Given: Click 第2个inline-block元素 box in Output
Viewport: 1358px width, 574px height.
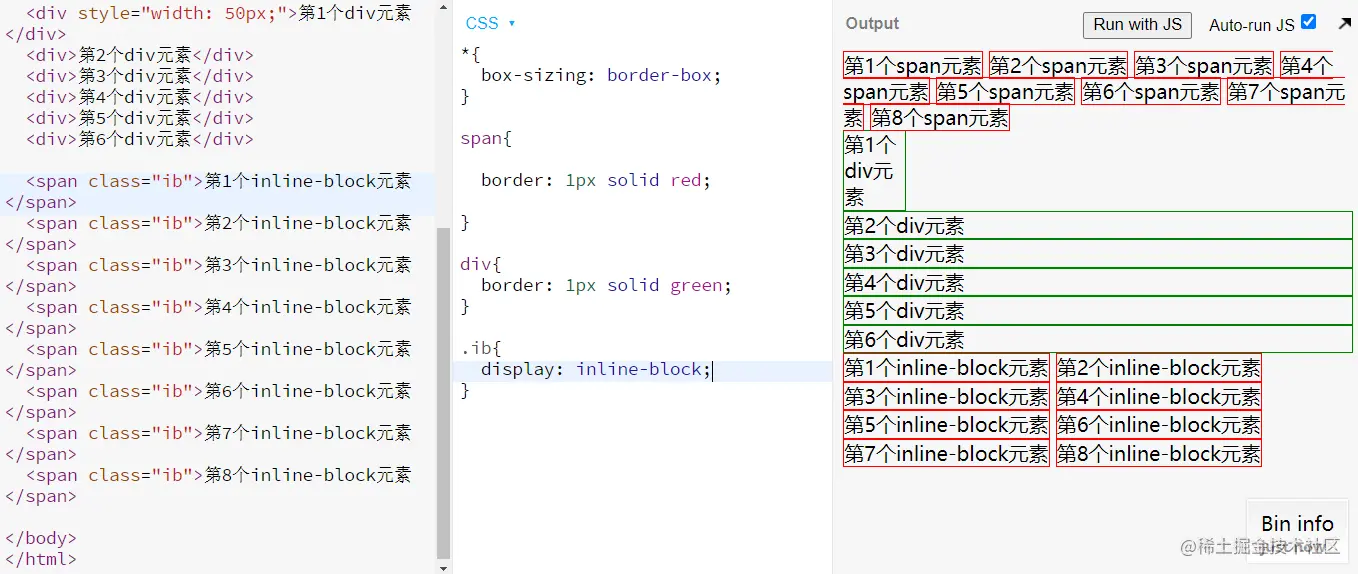Looking at the screenshot, I should pyautogui.click(x=1158, y=368).
